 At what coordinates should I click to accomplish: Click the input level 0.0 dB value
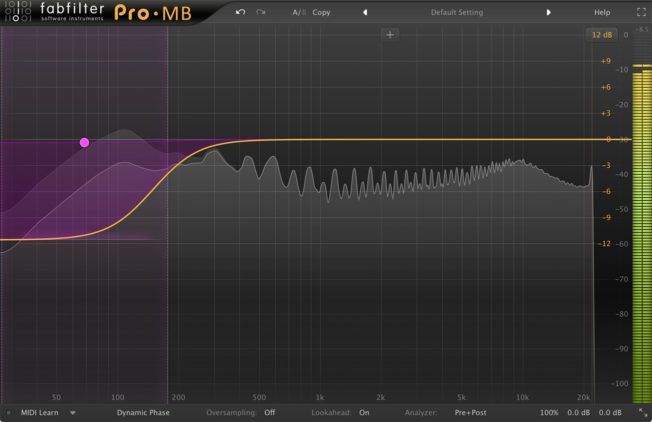(578, 412)
